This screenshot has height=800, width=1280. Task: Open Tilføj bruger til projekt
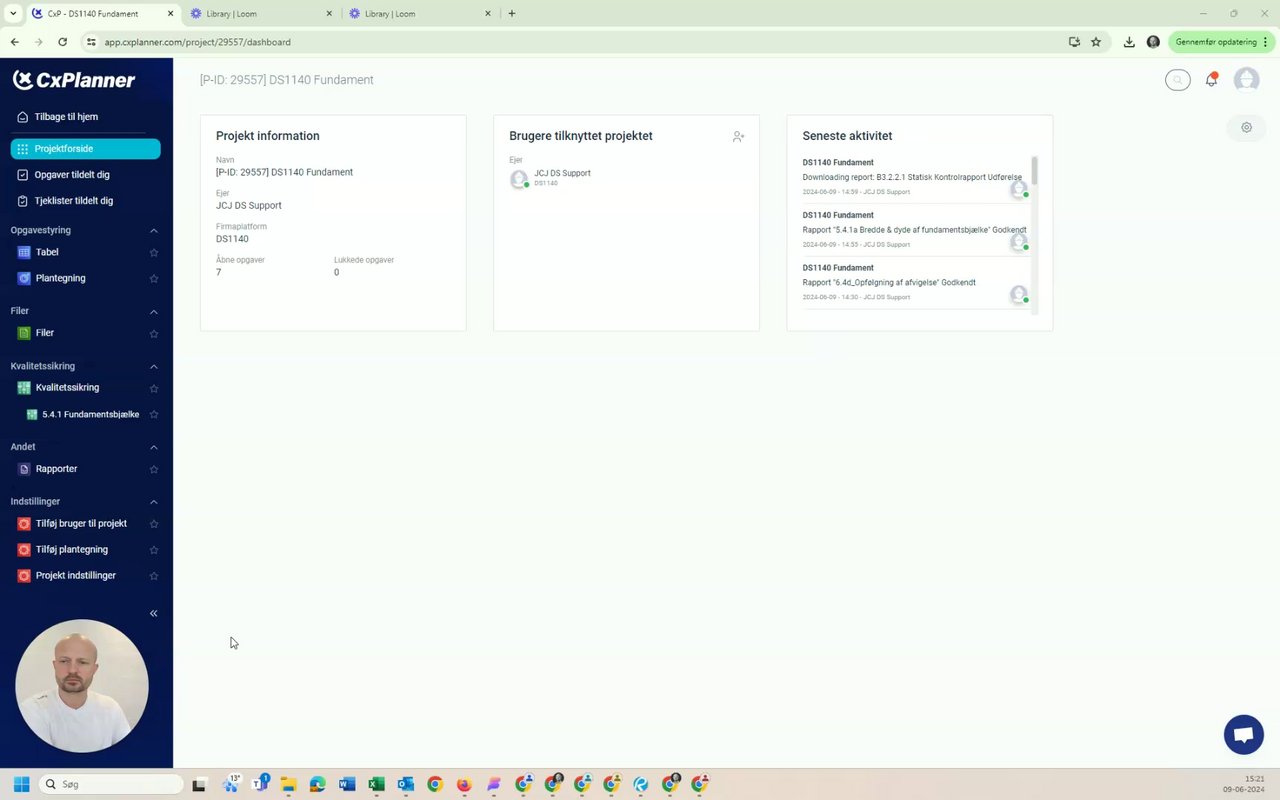81,523
